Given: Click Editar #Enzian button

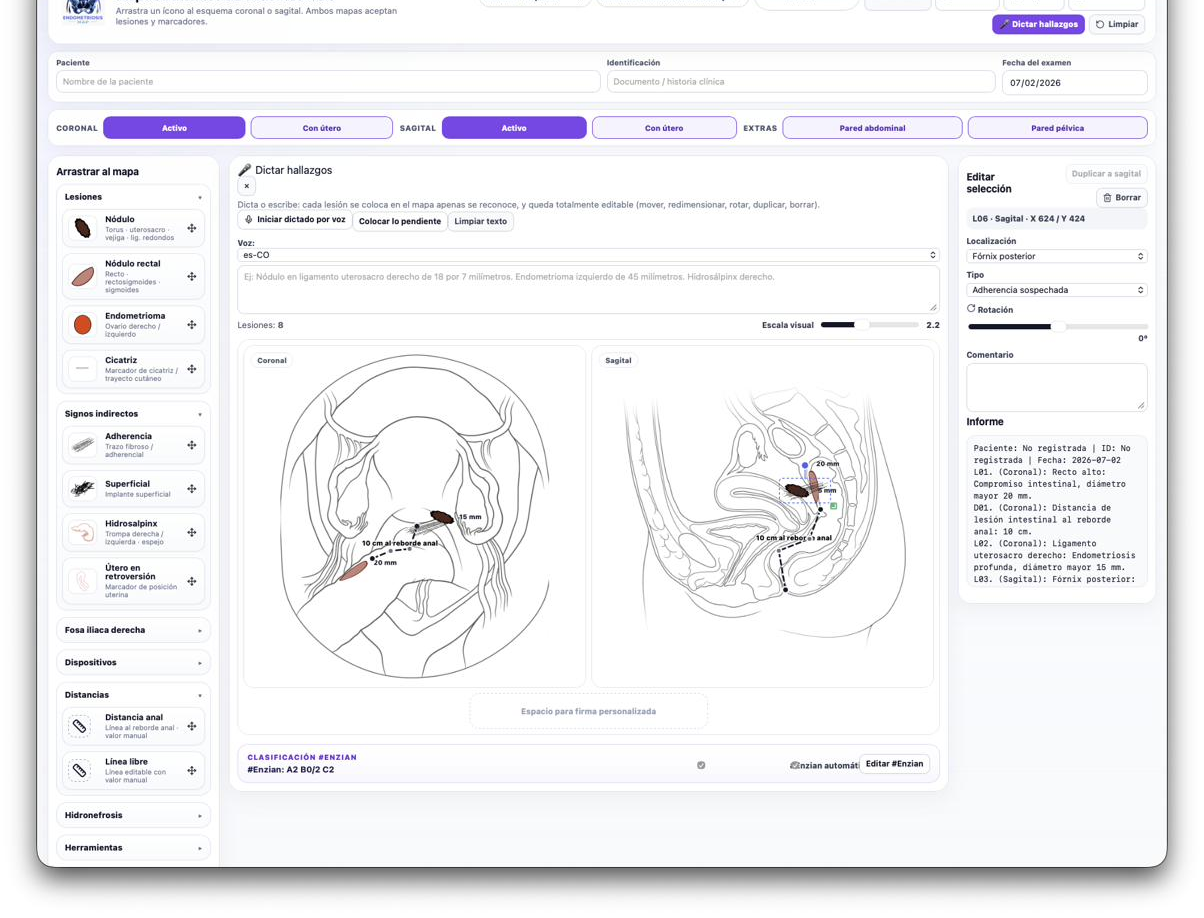Looking at the screenshot, I should pyautogui.click(x=894, y=764).
